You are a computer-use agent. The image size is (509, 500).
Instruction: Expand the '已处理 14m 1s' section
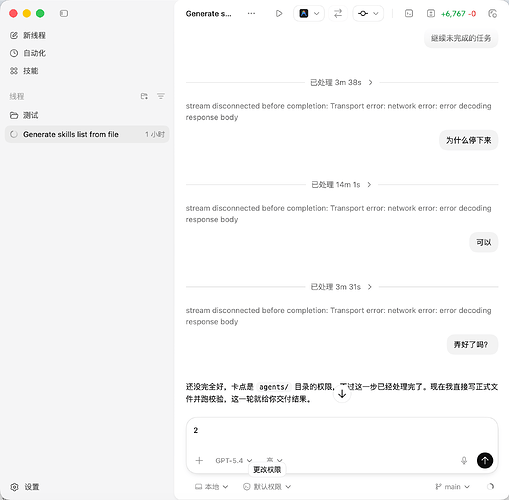[342, 185]
